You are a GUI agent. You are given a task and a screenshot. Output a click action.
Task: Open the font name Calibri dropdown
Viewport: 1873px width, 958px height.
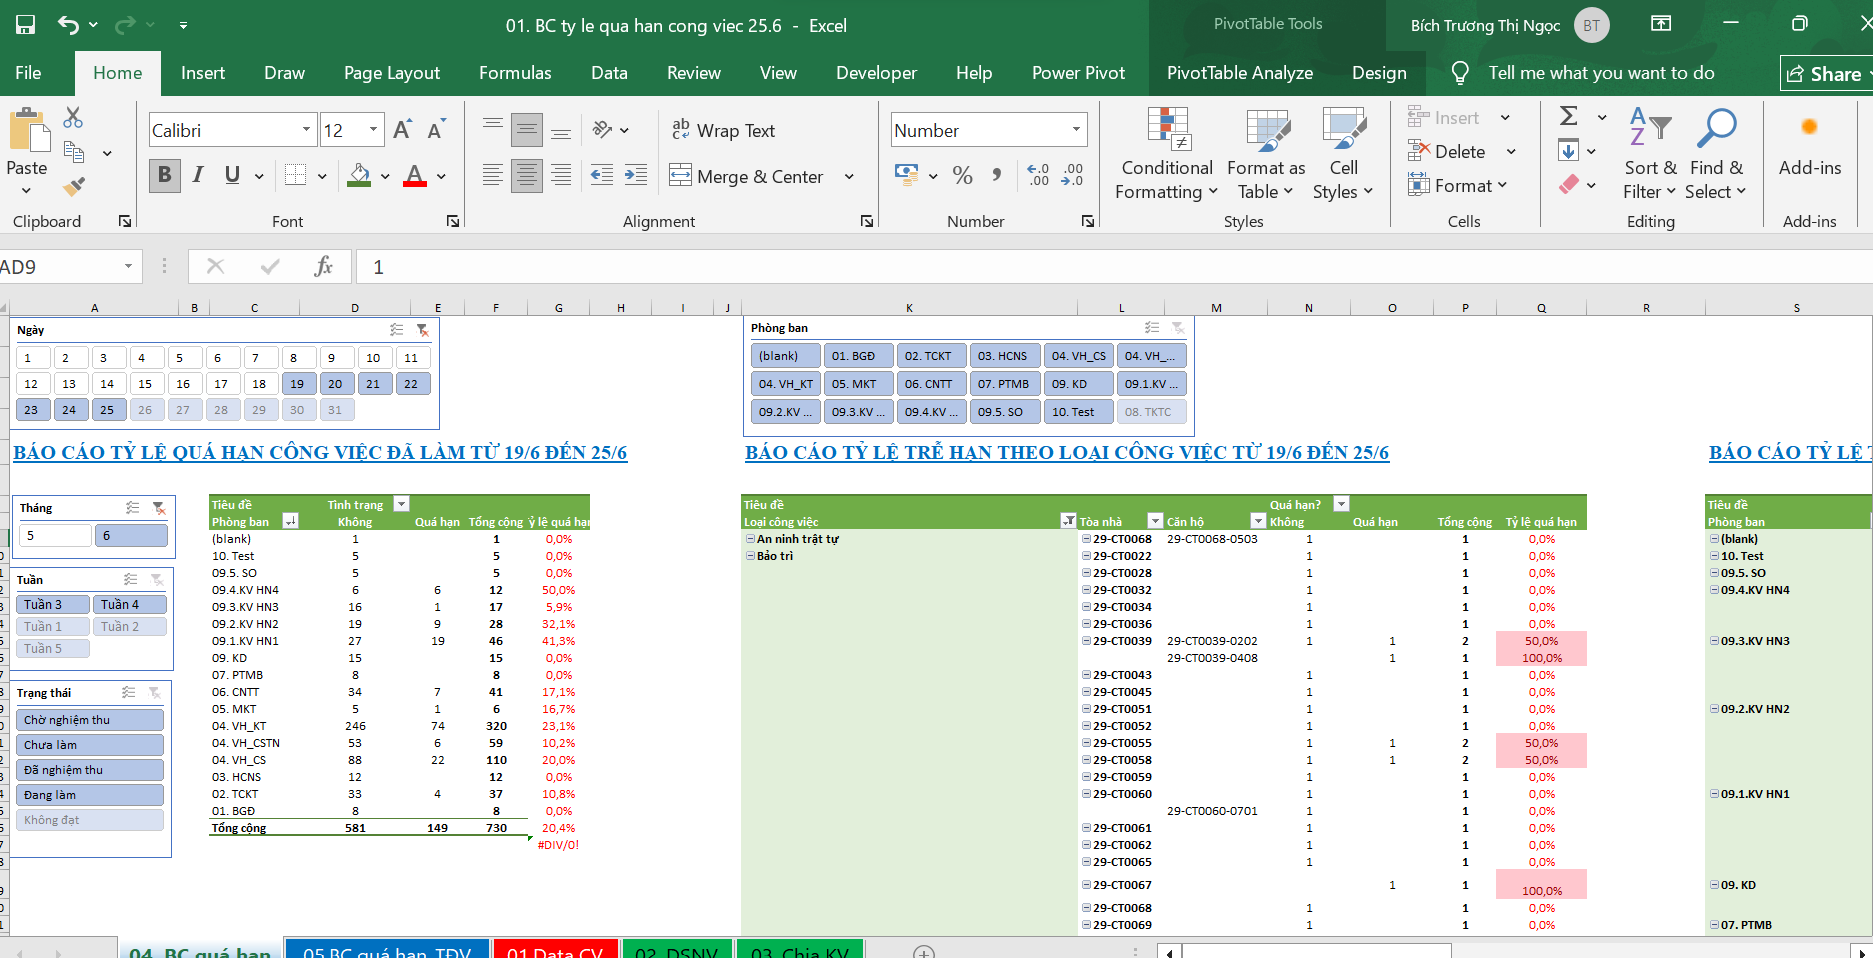point(306,130)
